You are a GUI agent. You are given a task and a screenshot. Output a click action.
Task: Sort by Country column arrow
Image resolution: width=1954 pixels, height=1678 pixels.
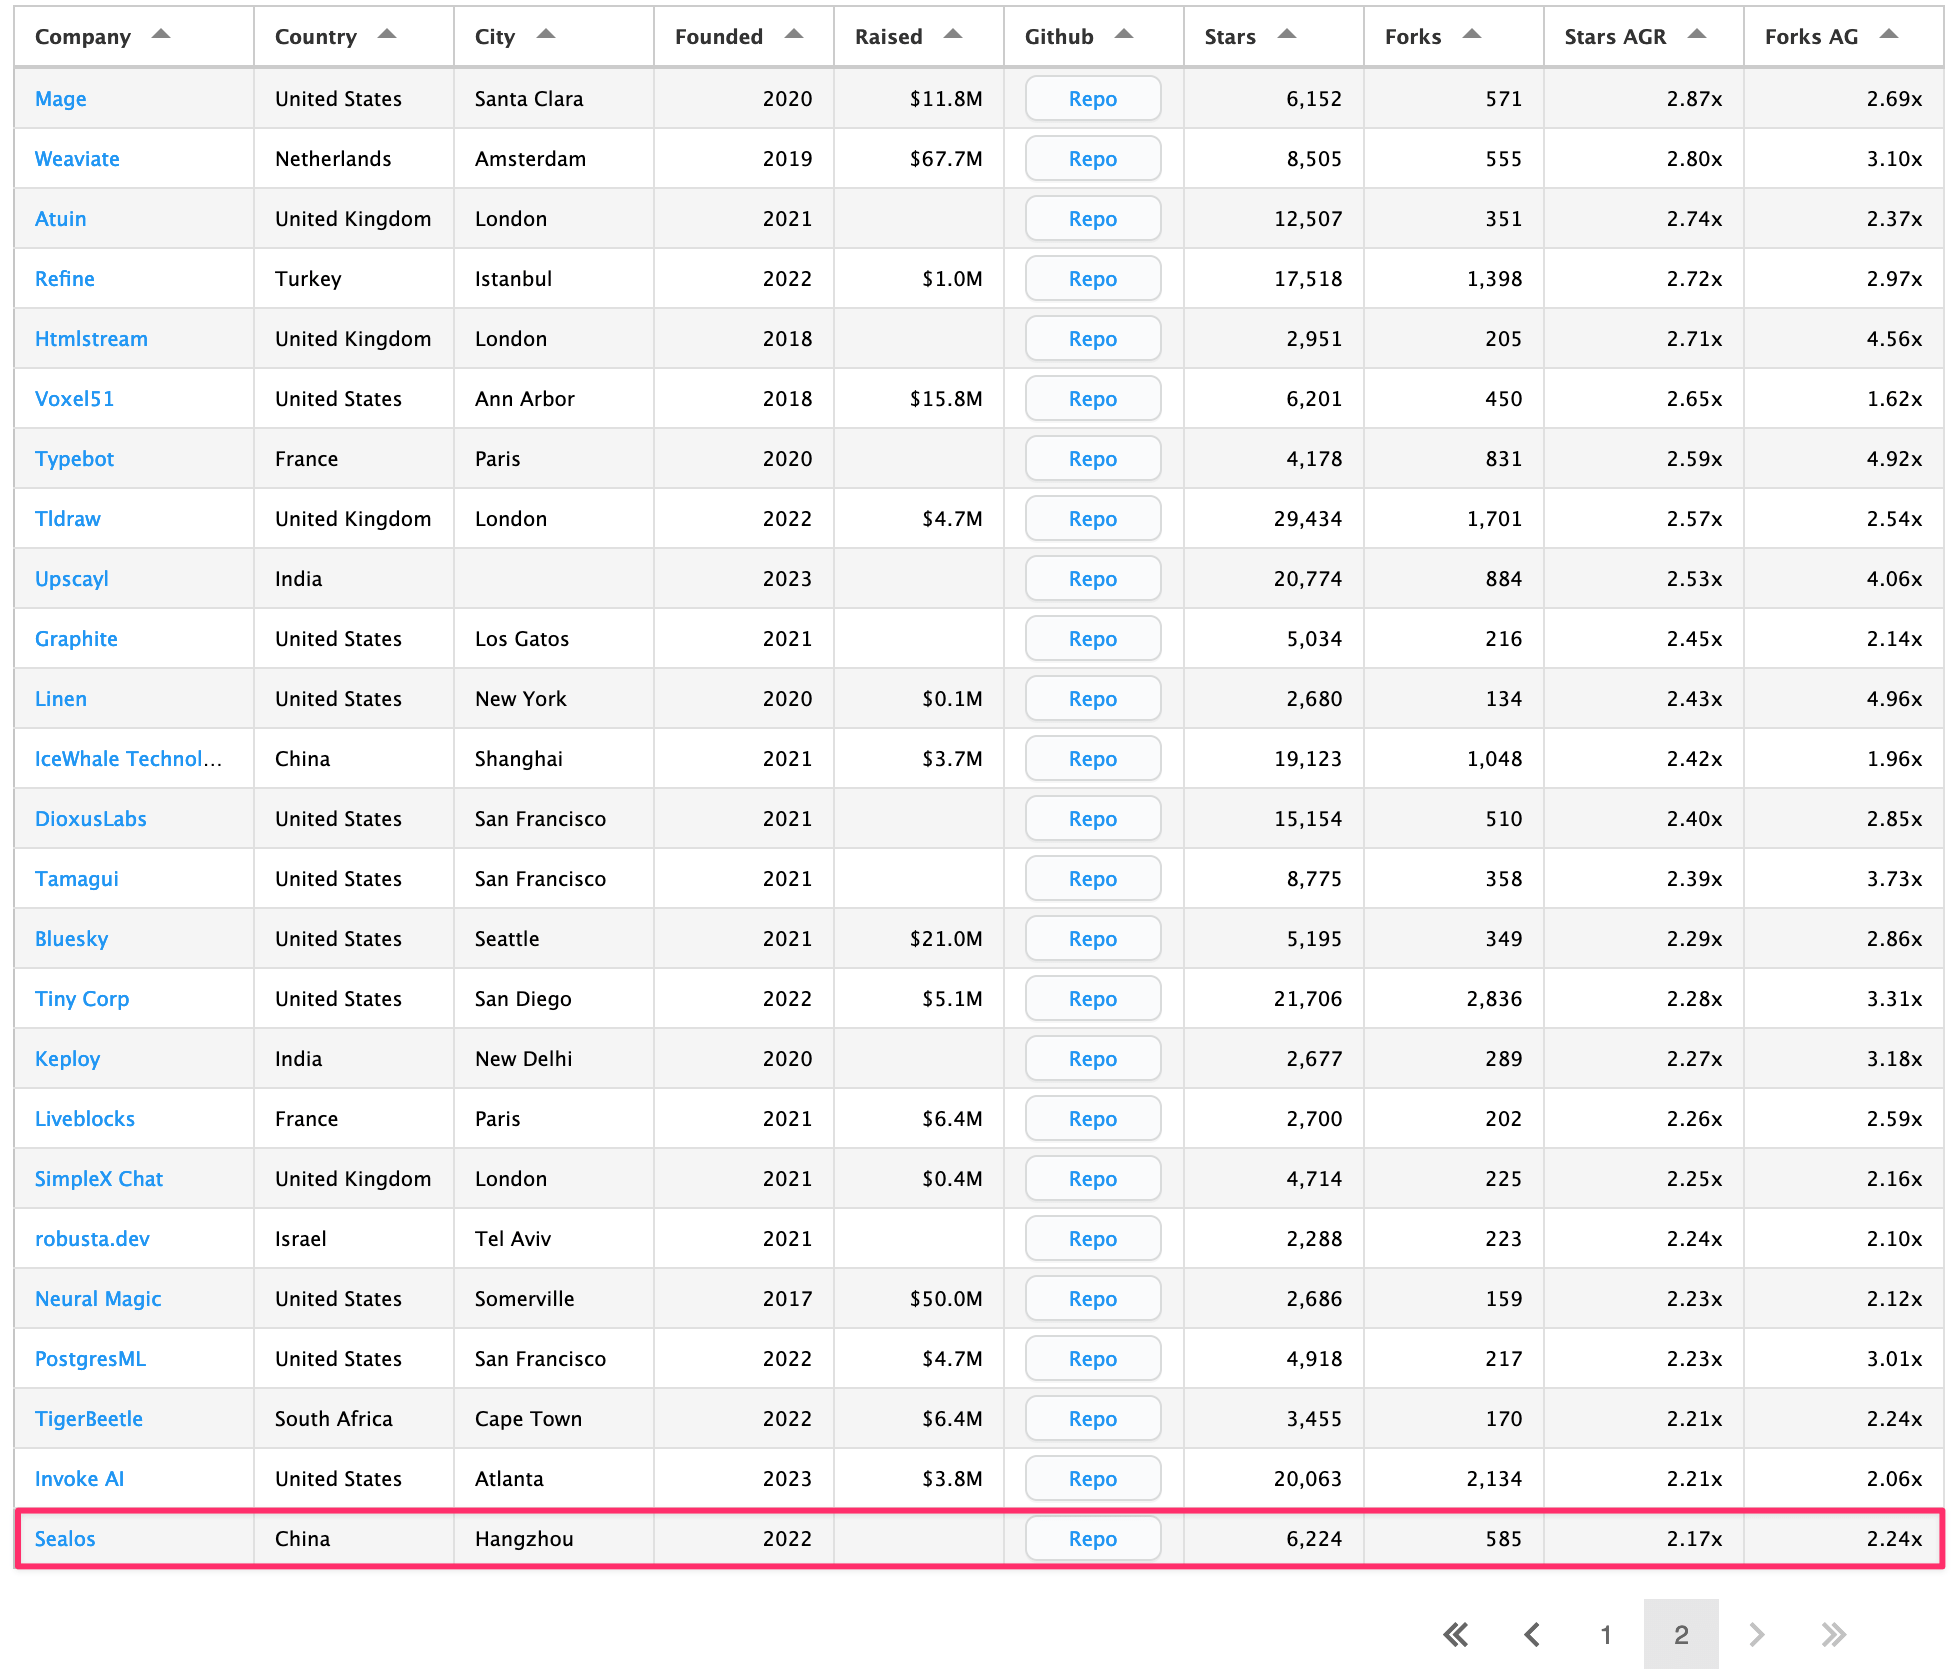pyautogui.click(x=387, y=35)
